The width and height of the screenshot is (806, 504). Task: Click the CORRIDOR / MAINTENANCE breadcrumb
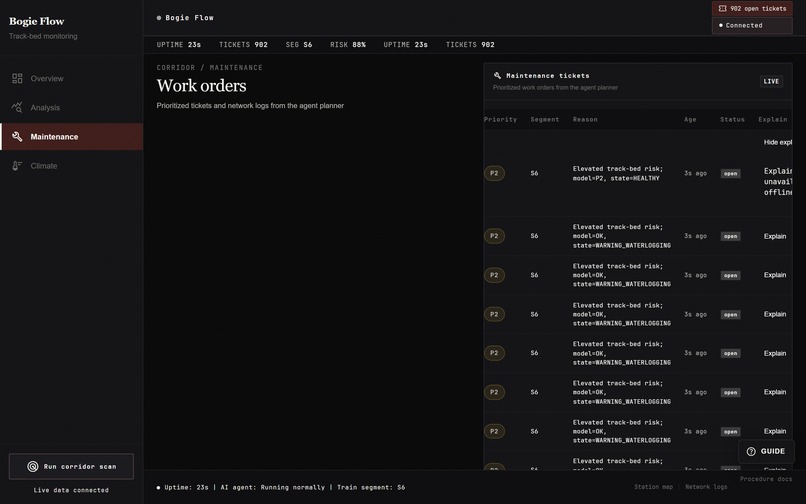[209, 67]
